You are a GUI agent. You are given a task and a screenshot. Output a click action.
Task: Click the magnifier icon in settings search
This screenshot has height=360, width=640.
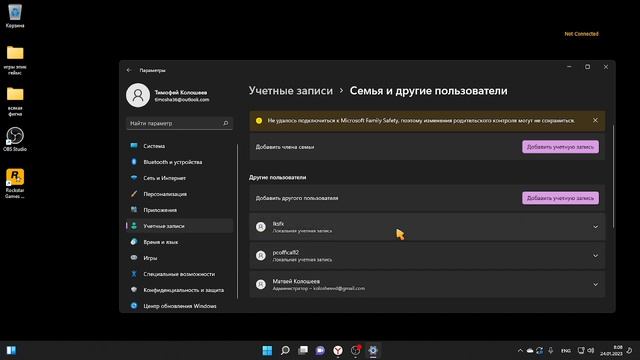[x=226, y=123]
